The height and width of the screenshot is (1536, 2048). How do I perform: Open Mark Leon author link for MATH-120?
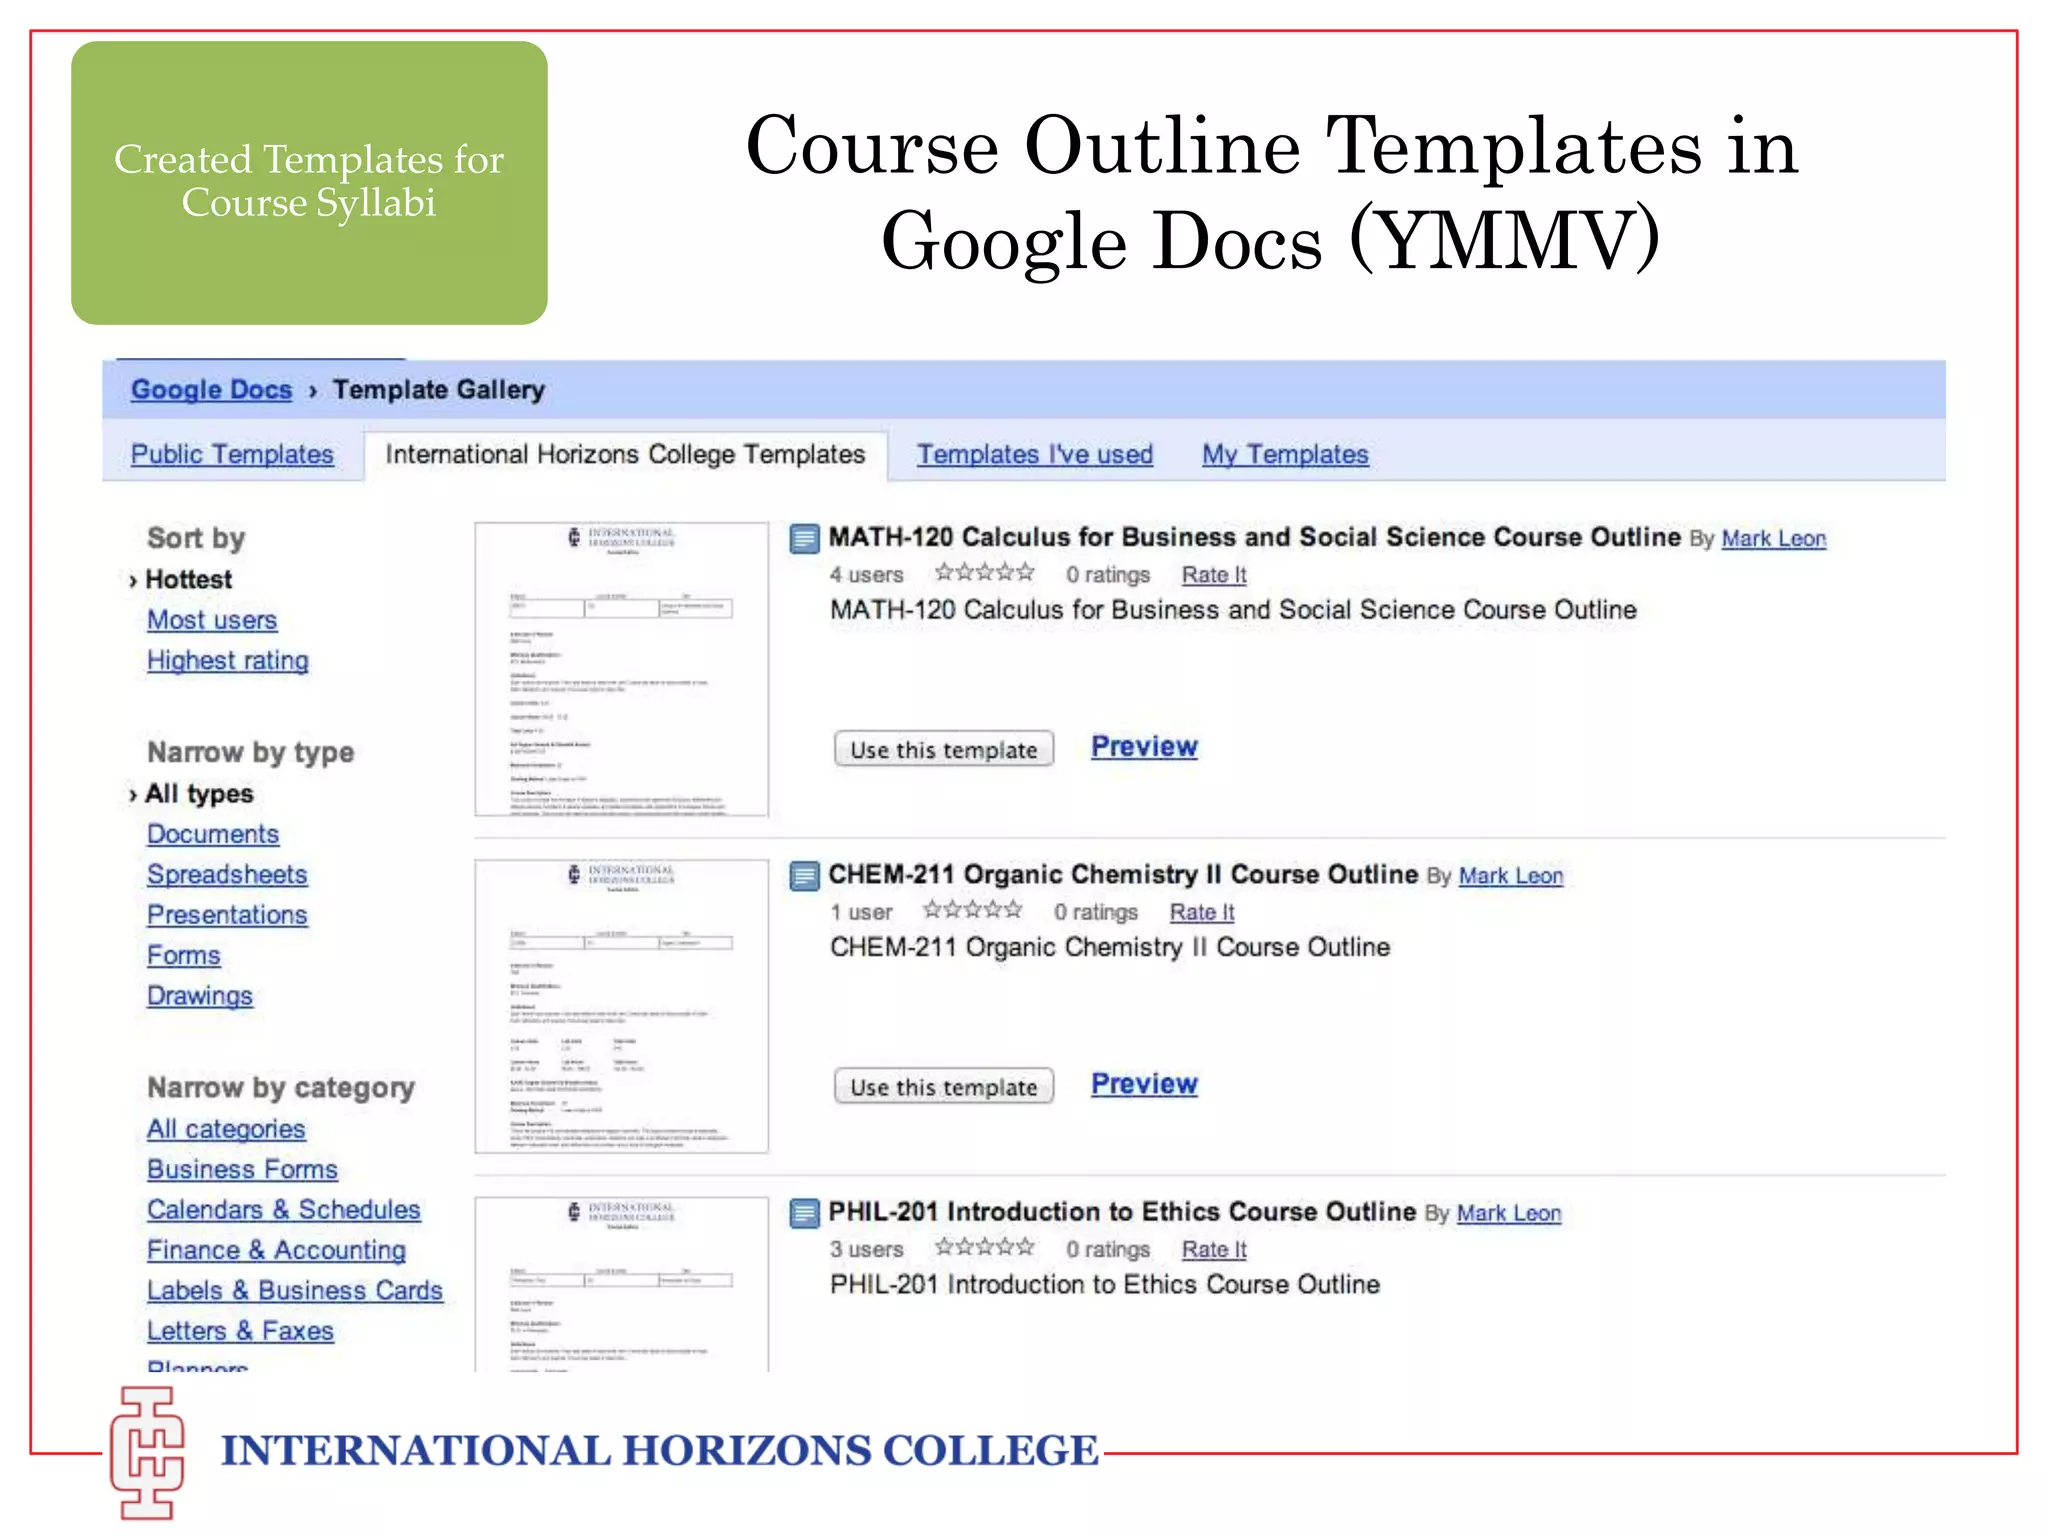pos(1773,539)
